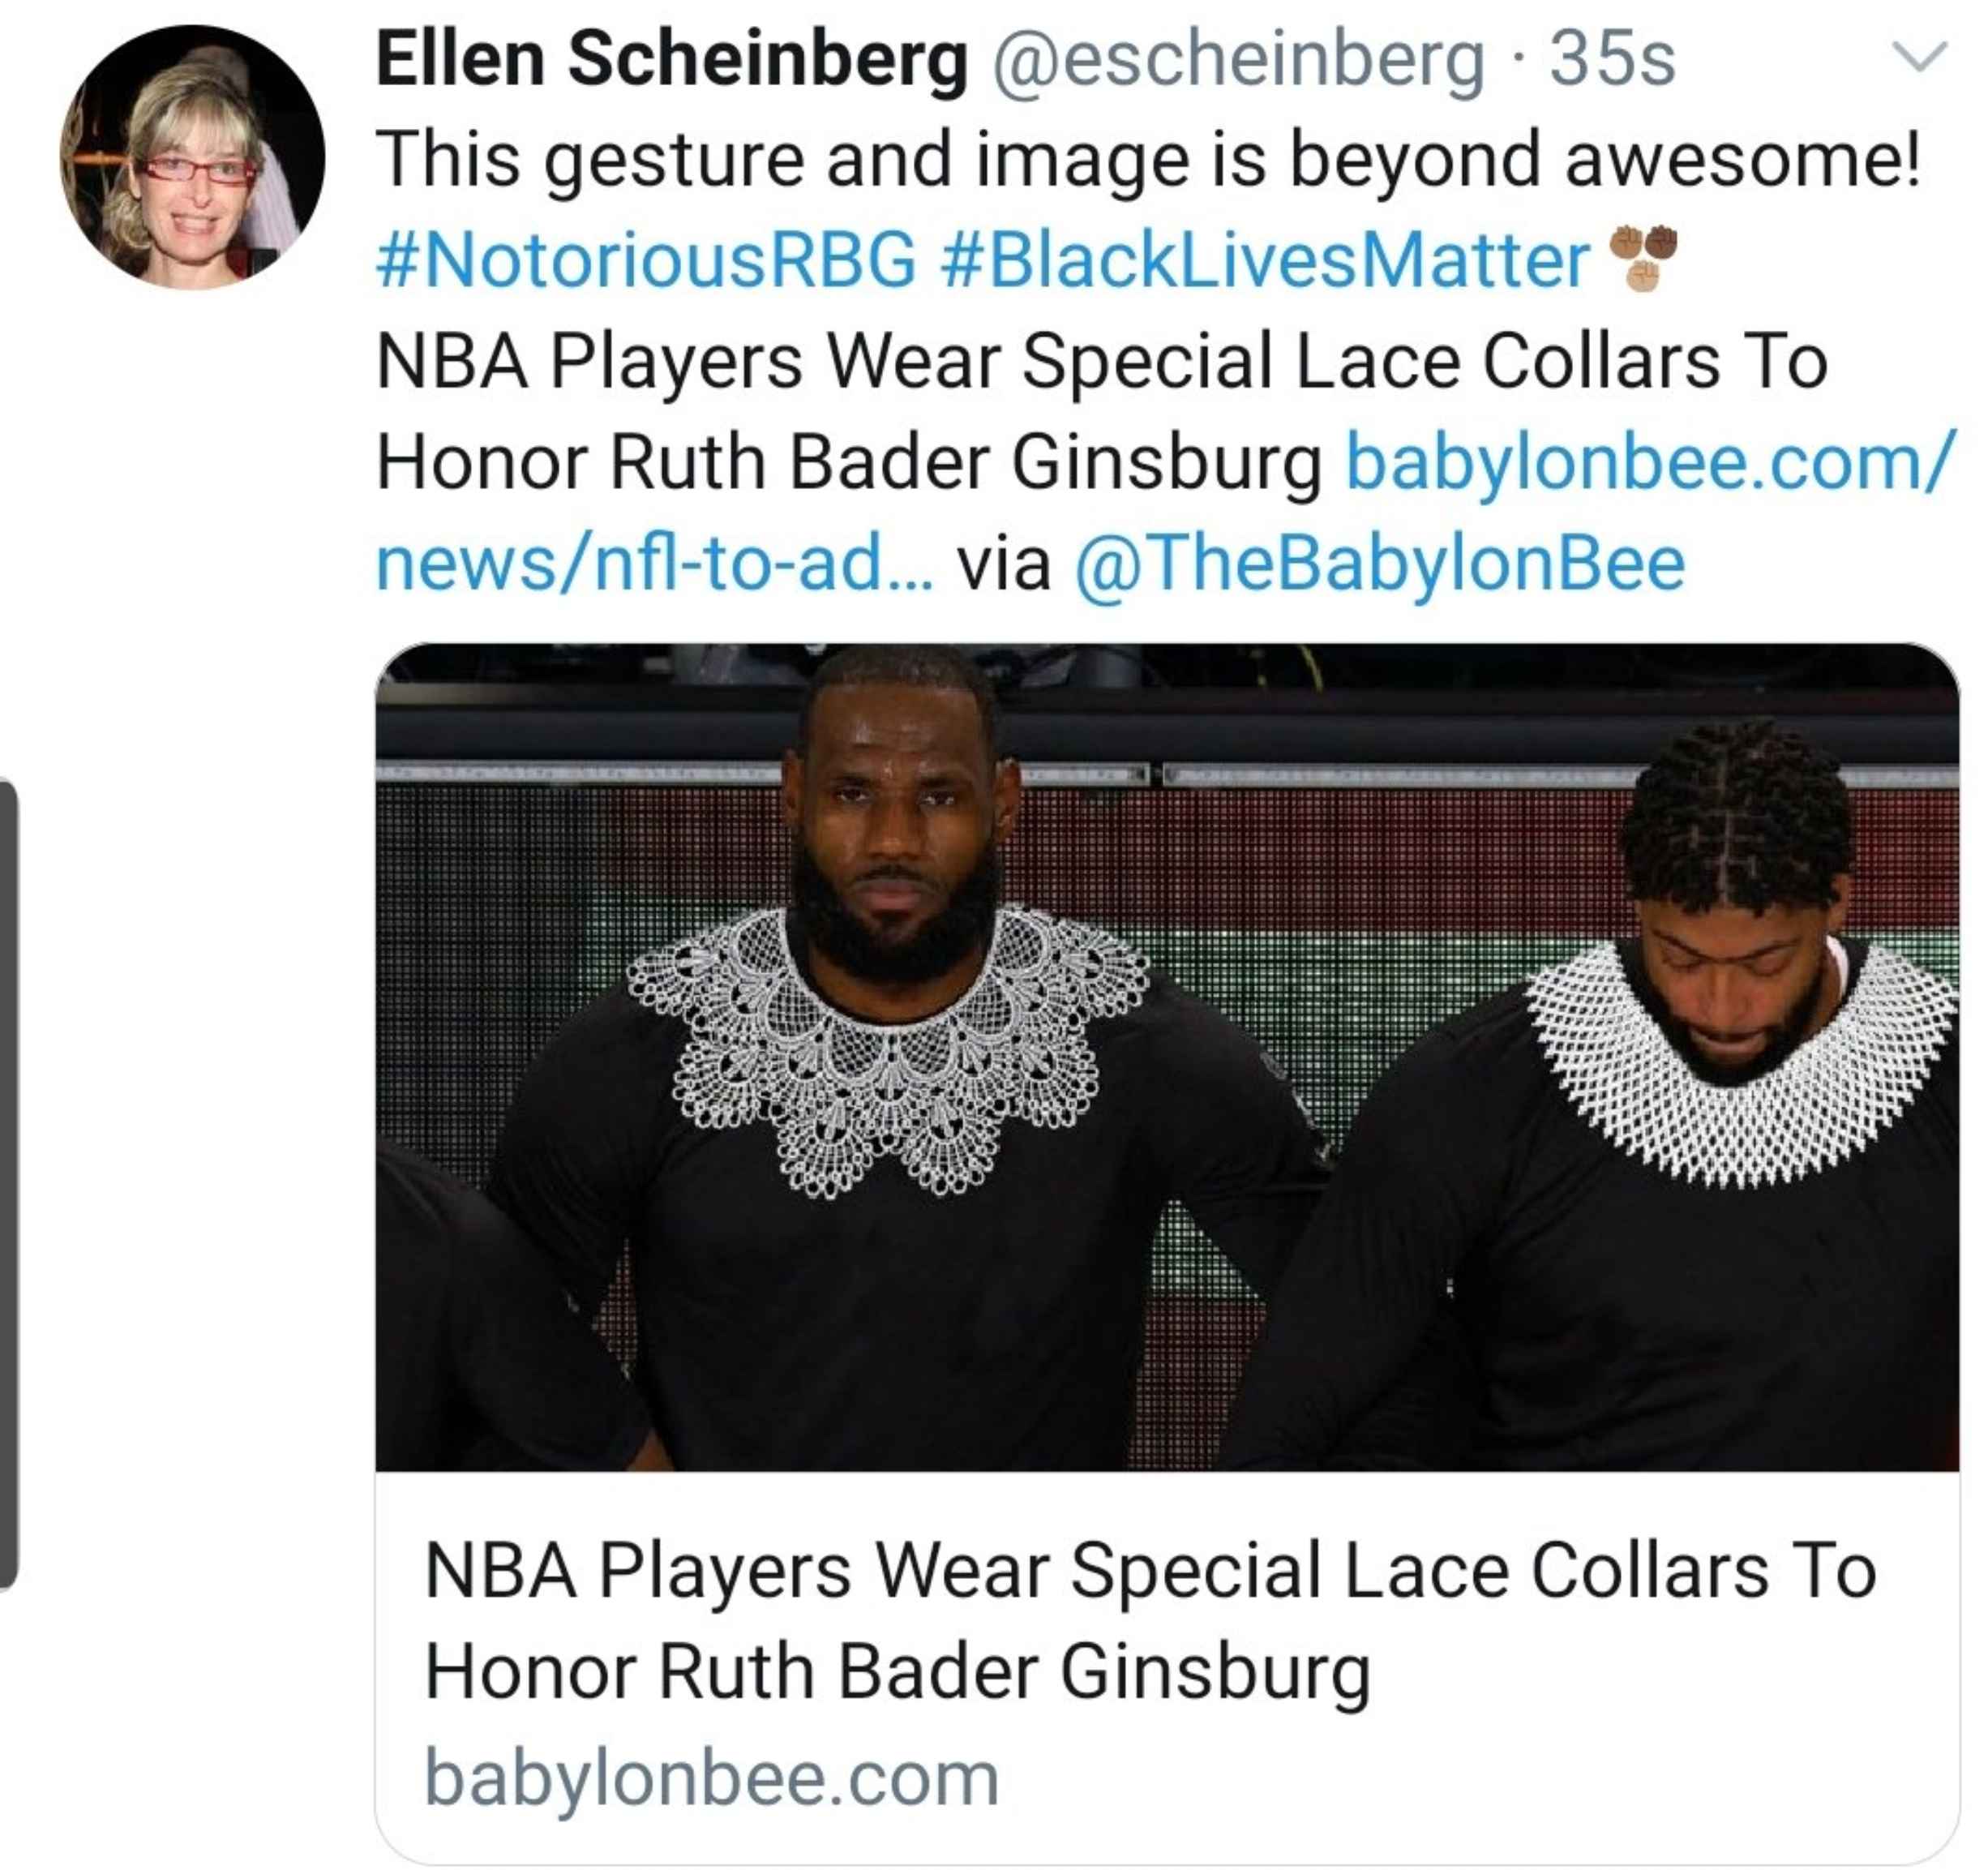Click 'NBA Players Wear' text in tweet body
1988x1870 pixels.
pyautogui.click(x=688, y=361)
